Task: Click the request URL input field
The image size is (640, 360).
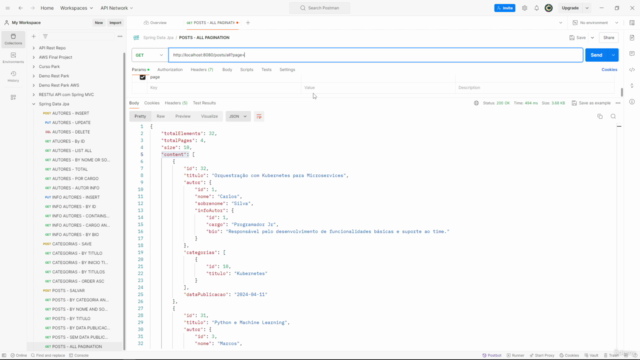Action: 376,55
